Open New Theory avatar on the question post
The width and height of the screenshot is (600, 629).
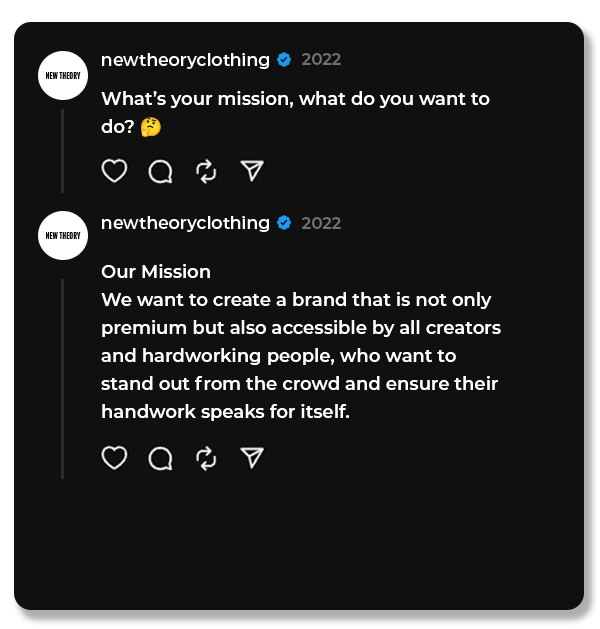pyautogui.click(x=63, y=76)
